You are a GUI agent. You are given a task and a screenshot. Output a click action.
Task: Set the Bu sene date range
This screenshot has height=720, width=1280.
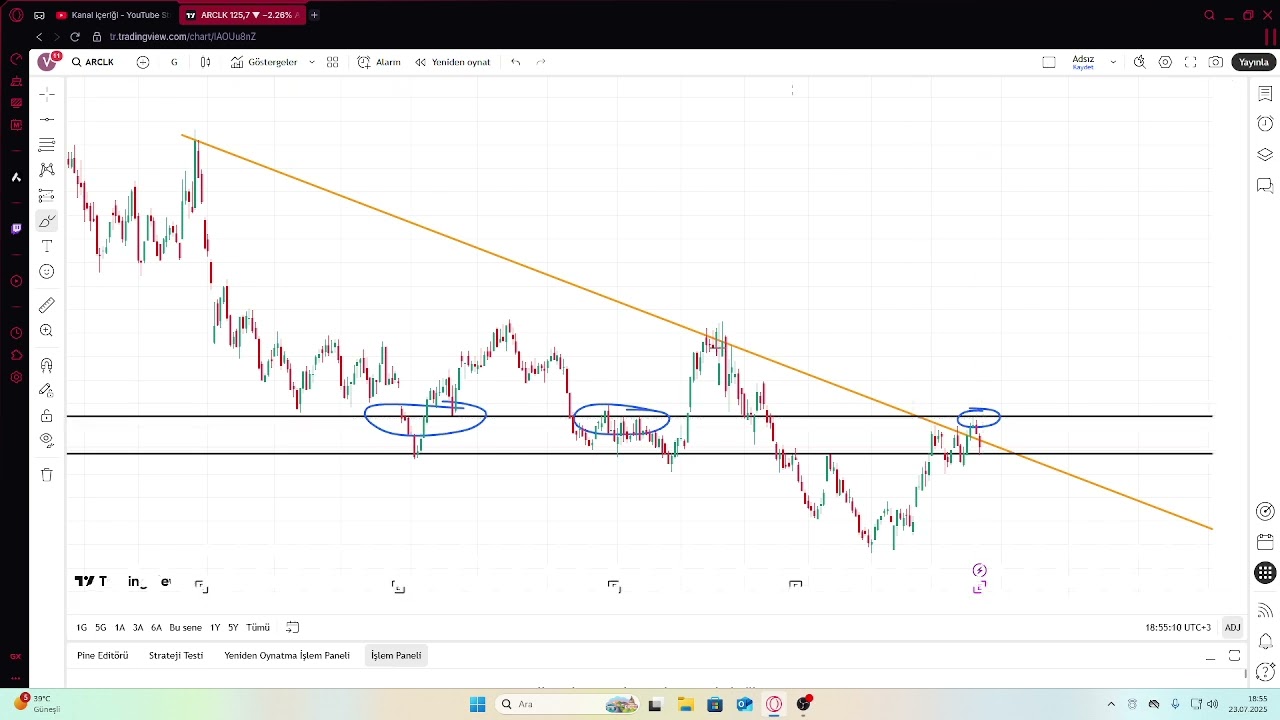(185, 628)
